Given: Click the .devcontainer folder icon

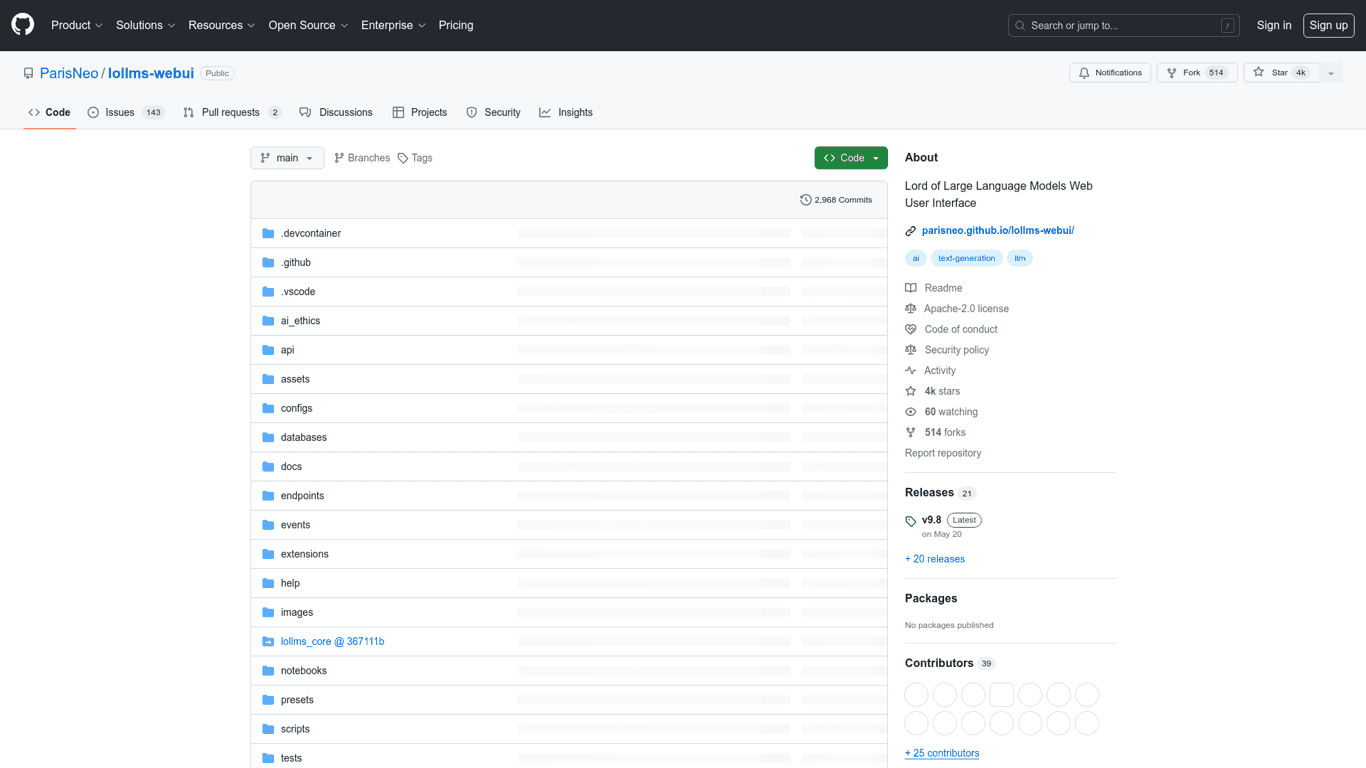Looking at the screenshot, I should (x=268, y=233).
